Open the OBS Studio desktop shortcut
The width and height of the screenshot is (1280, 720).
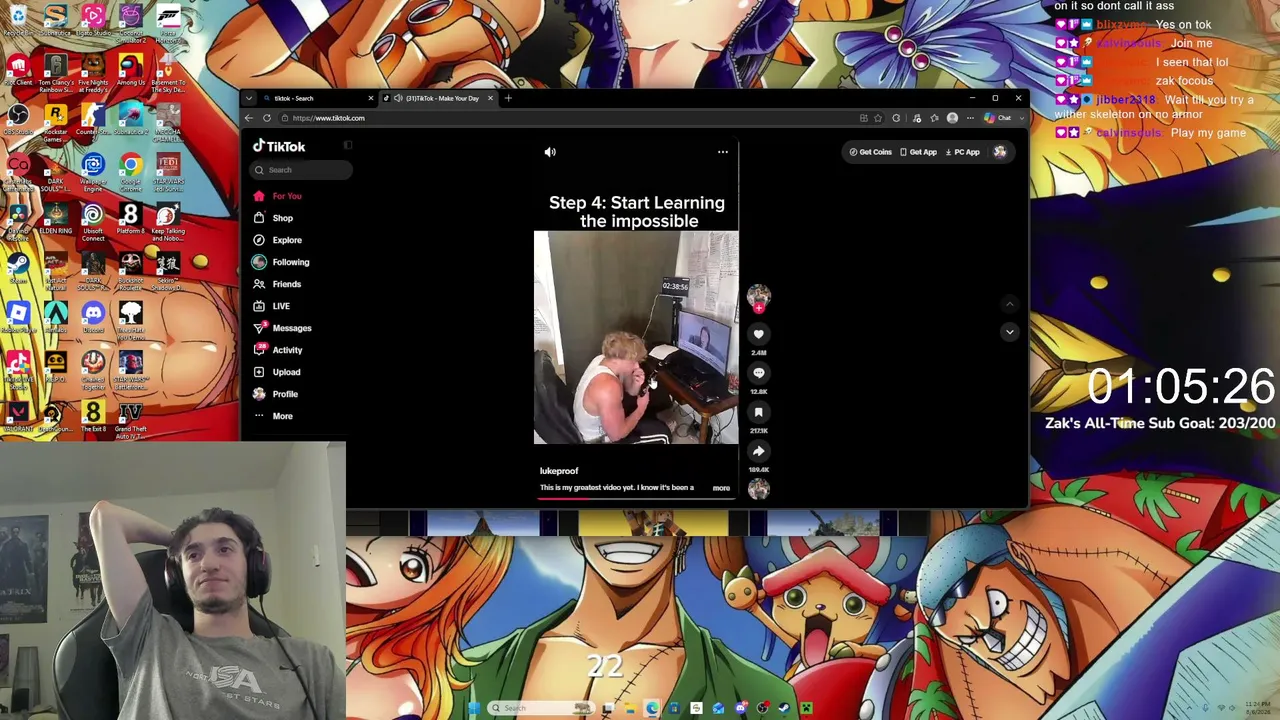coord(18,118)
